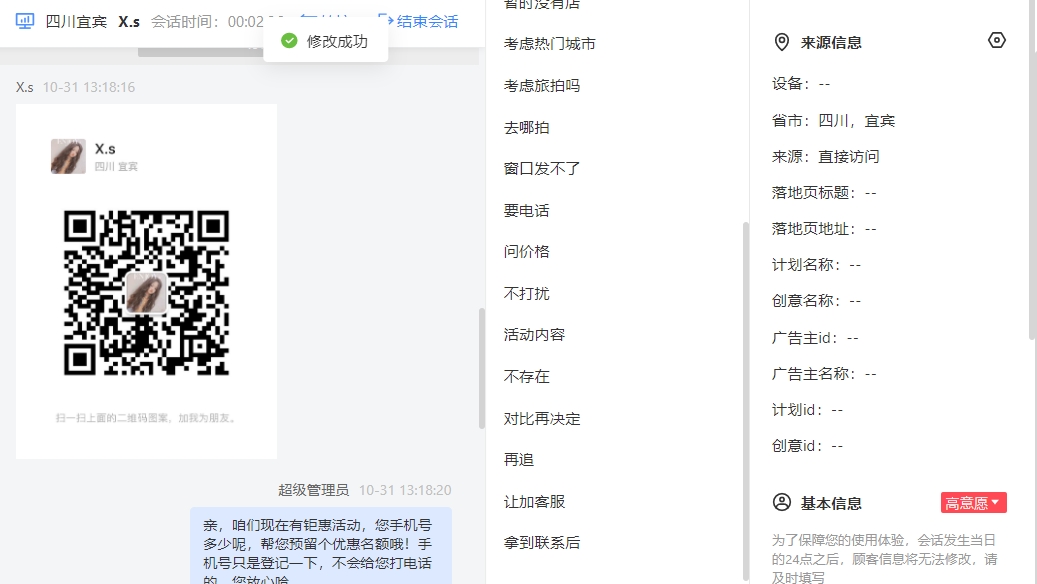Image resolution: width=1037 pixels, height=584 pixels.
Task: Click the 超级管理员 sender label
Action: 313,490
